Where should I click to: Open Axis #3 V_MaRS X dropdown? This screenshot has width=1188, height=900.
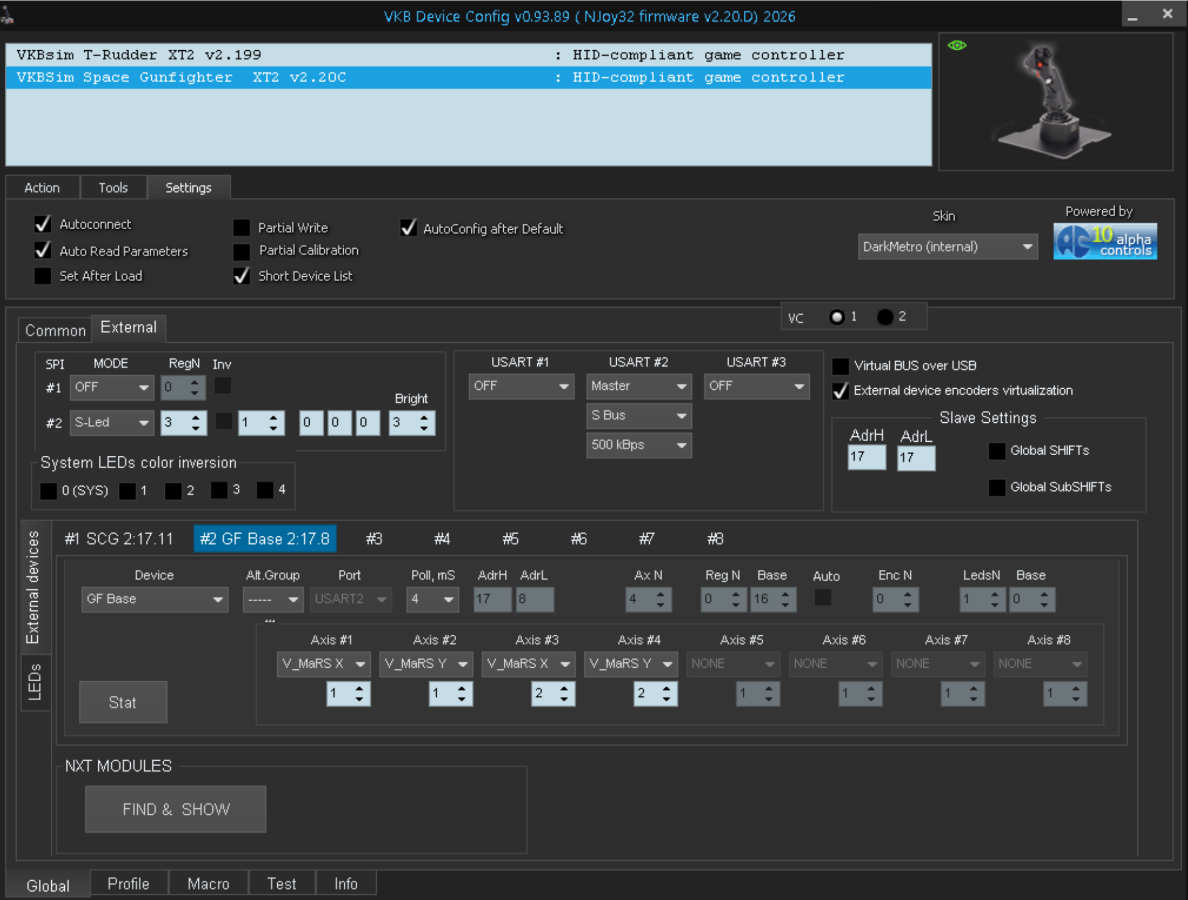528,664
